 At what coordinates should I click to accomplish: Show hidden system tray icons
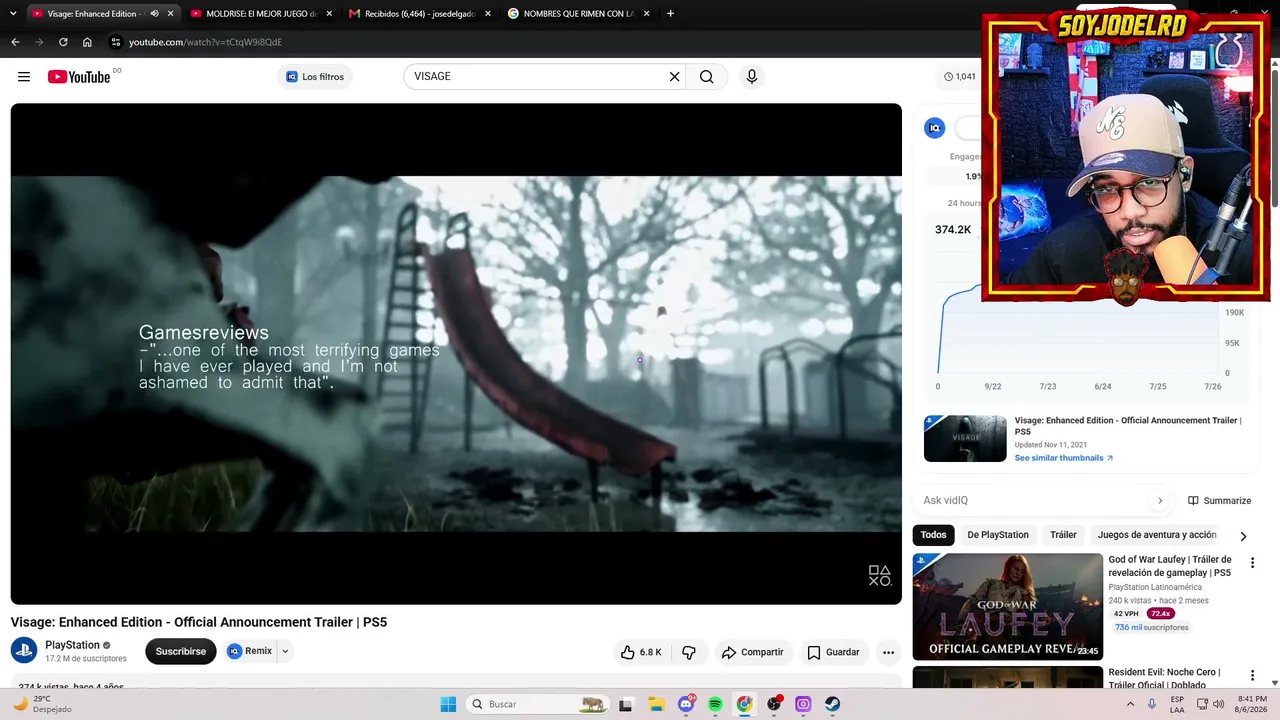tap(1130, 704)
